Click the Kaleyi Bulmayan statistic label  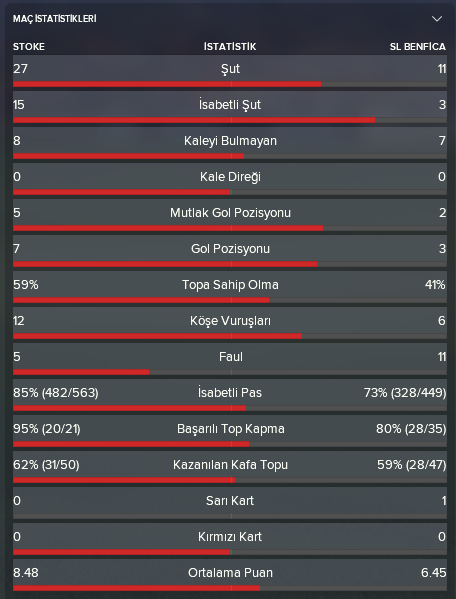pos(230,141)
